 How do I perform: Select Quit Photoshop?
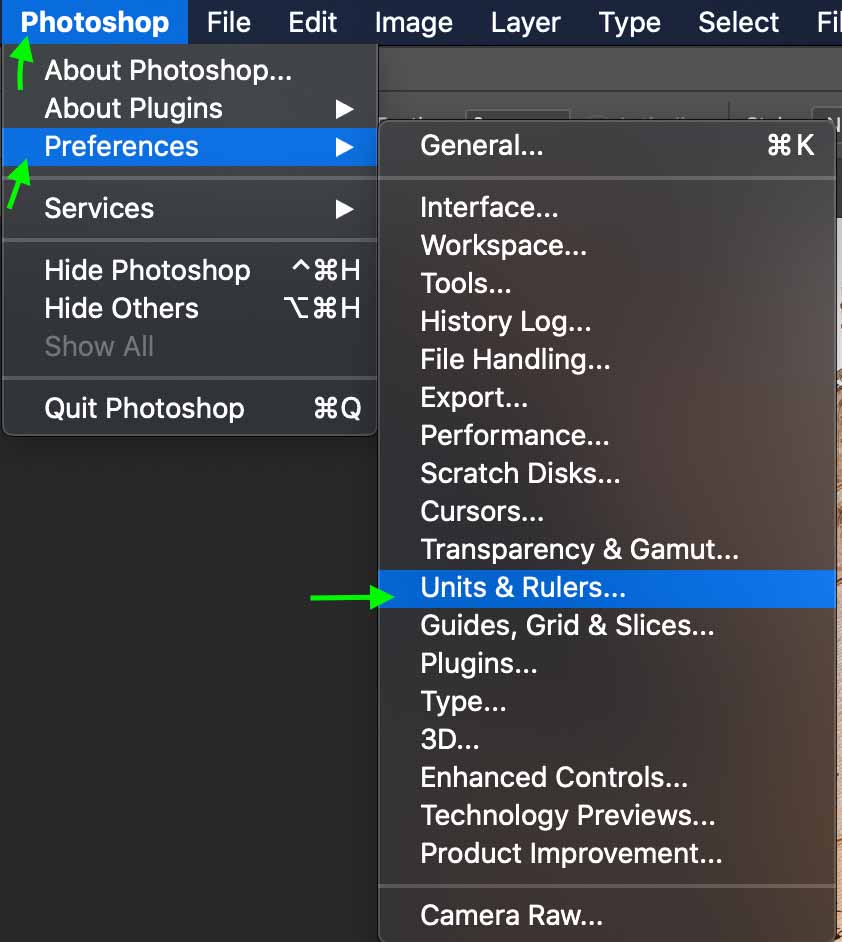(190, 409)
